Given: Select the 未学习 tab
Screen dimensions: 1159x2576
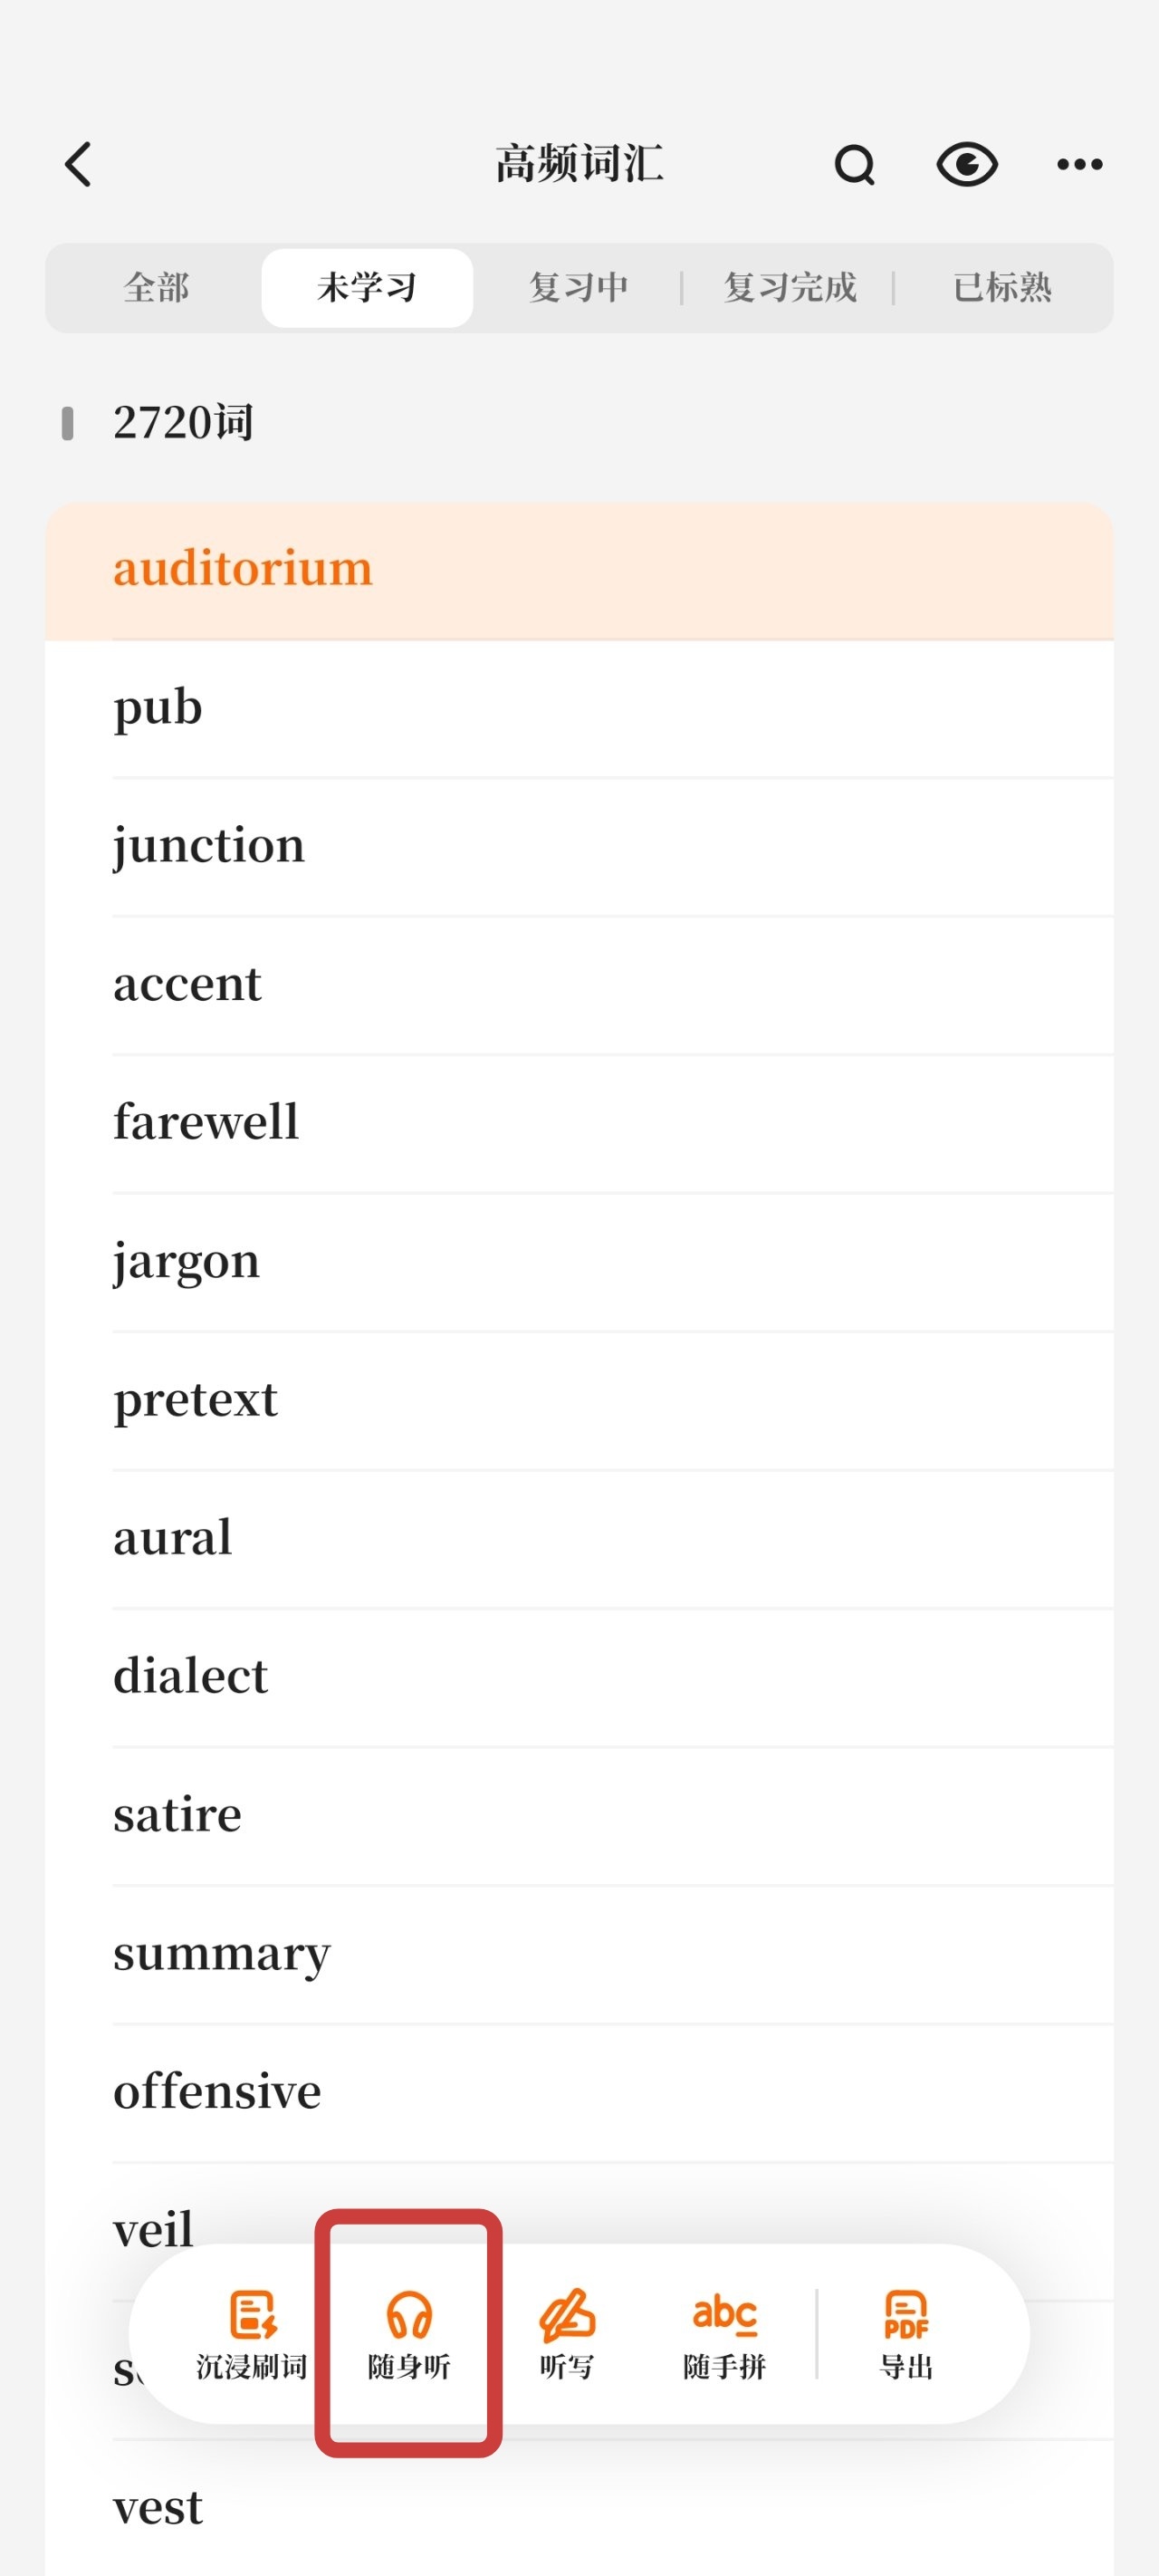Looking at the screenshot, I should [x=367, y=288].
